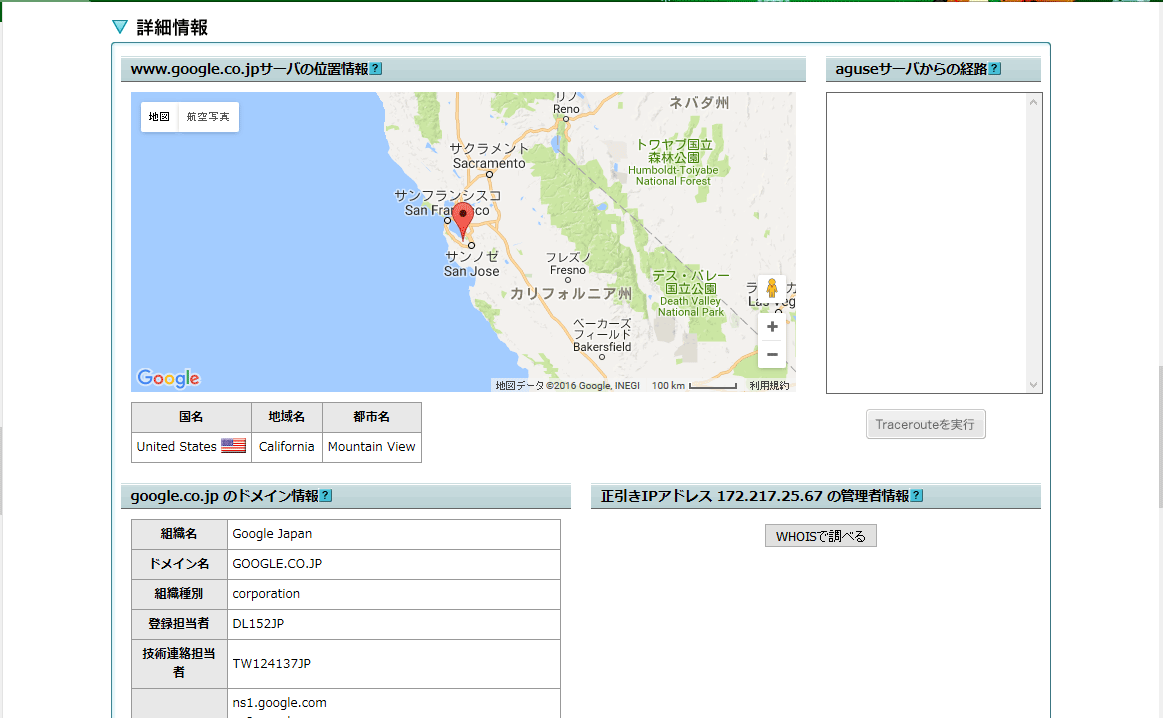The height and width of the screenshot is (718, 1163).
Task: Zoom in the map with plus button
Action: (x=772, y=326)
